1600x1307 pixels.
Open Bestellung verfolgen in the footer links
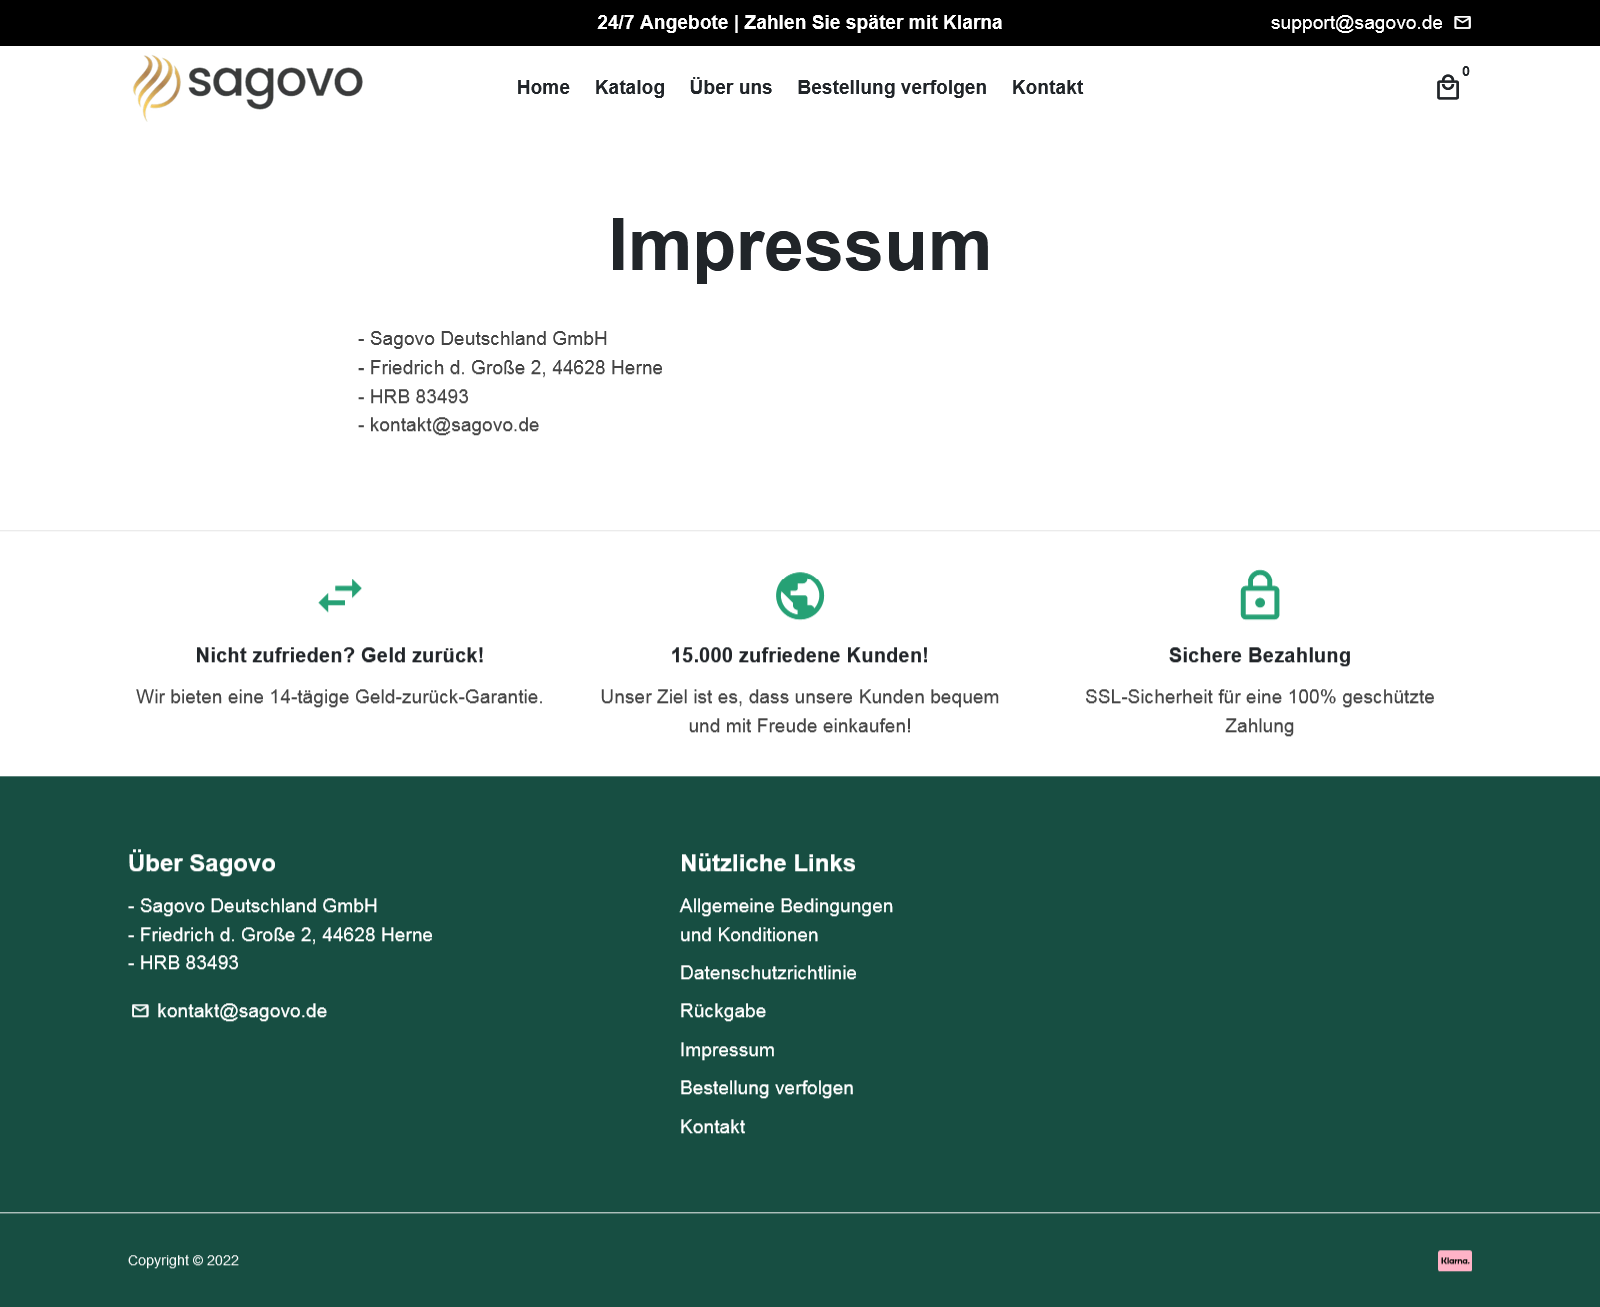coord(767,1088)
